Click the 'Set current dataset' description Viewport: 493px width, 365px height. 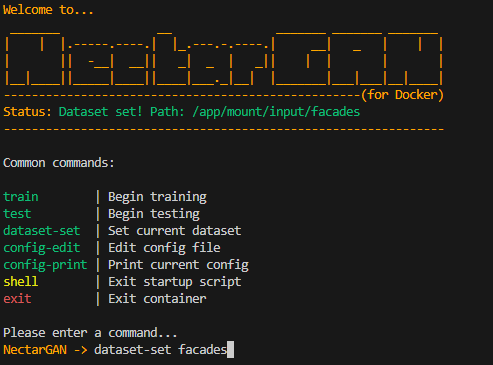click(175, 231)
